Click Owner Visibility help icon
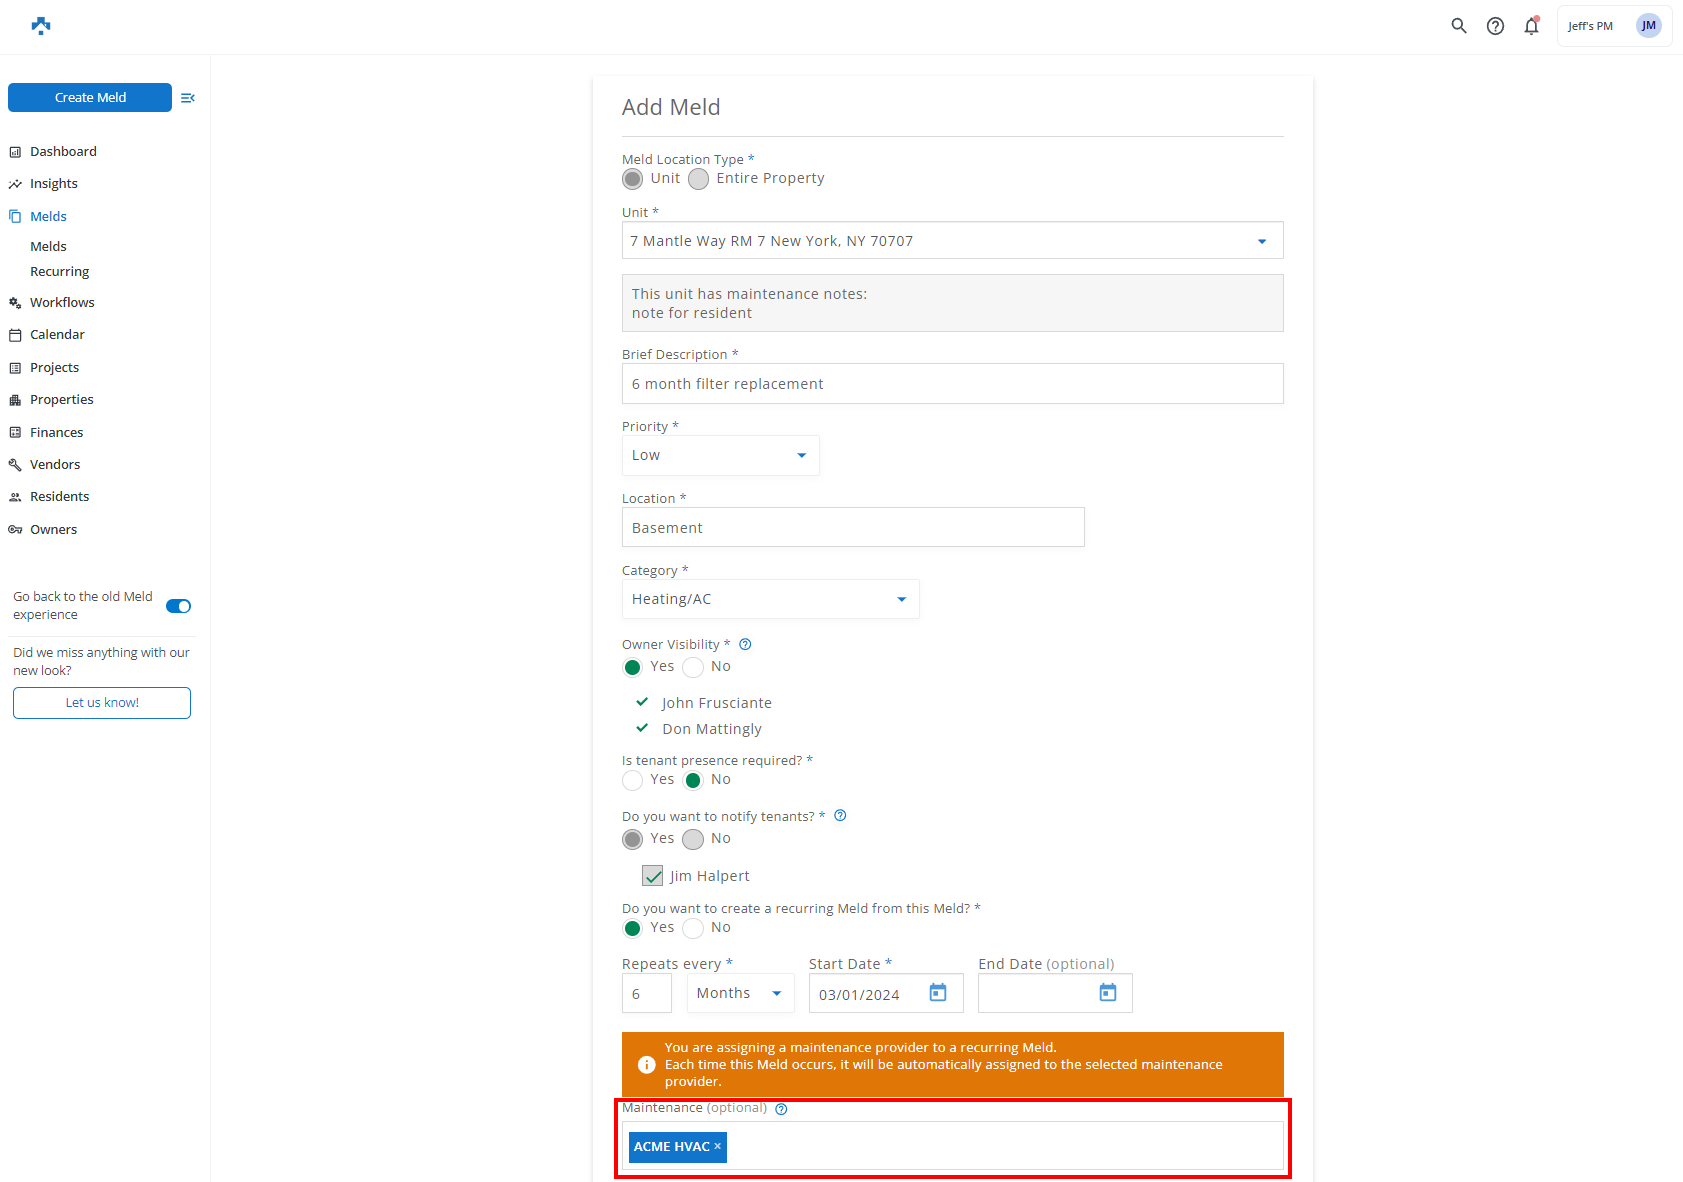 pos(745,645)
